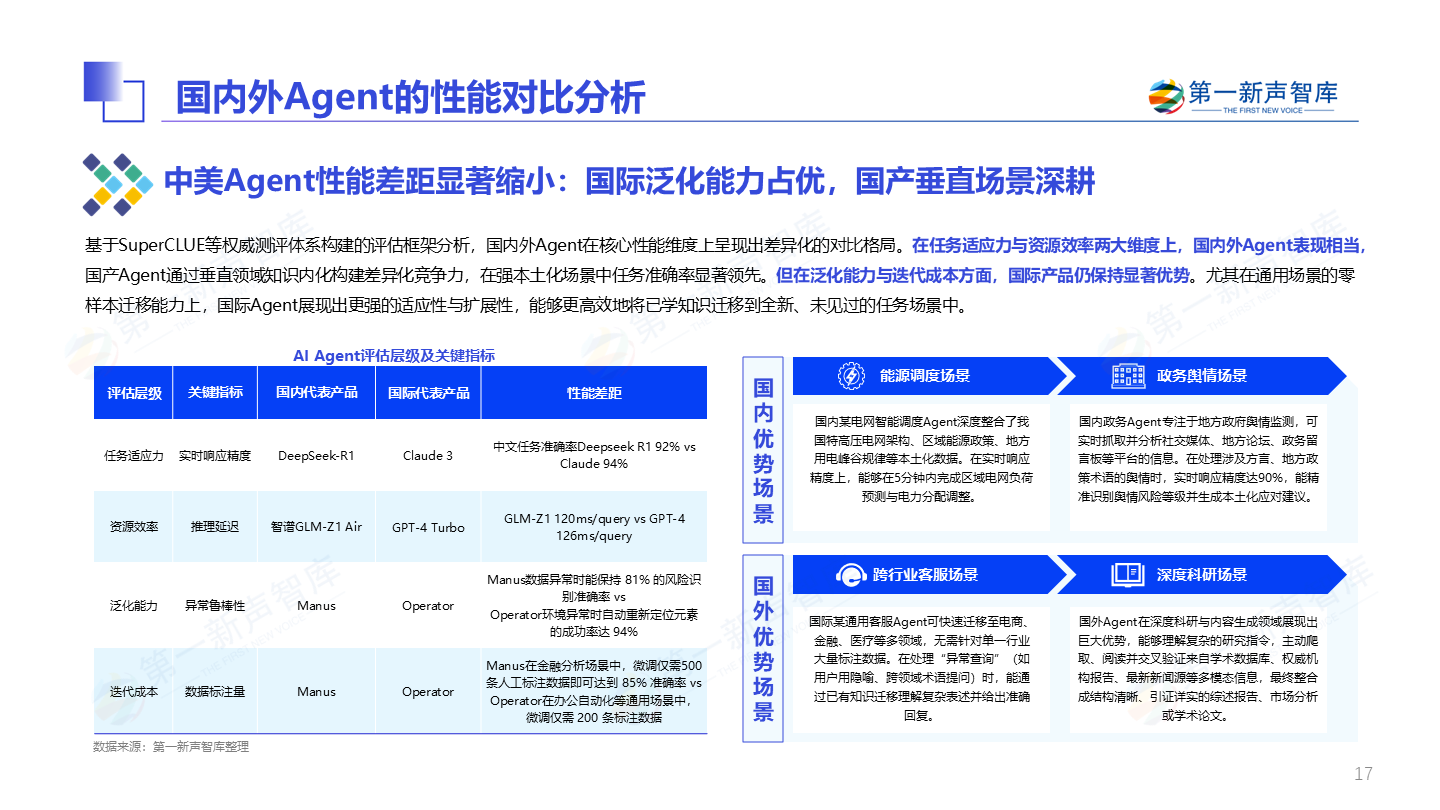1440x810 pixels.
Task: Click the 第一新声智库 logo globe icon
Action: tap(1165, 97)
